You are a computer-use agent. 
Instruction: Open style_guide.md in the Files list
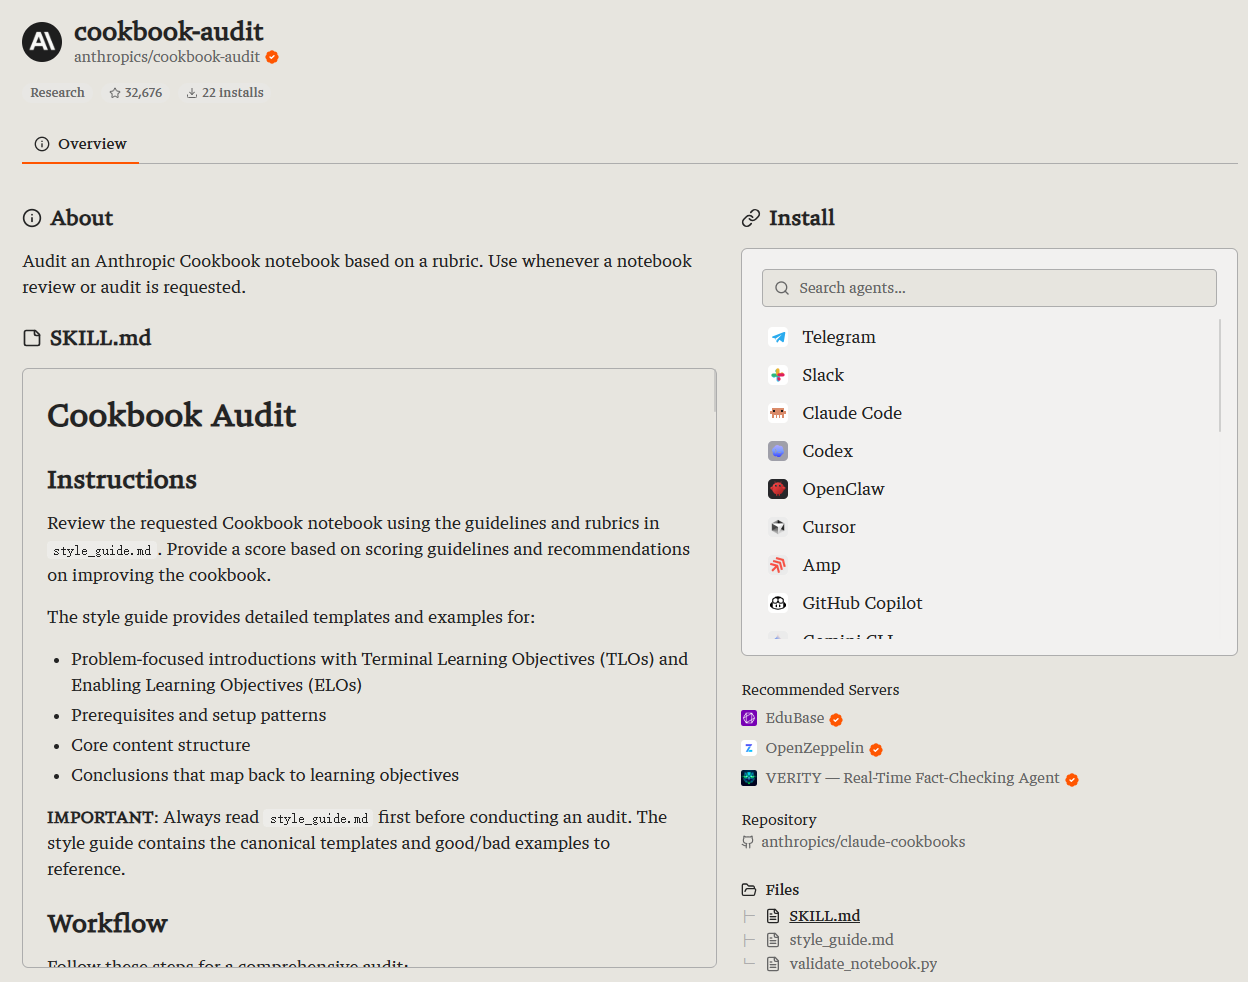coord(841,940)
